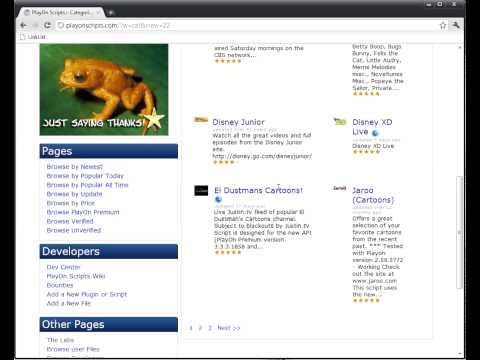The height and width of the screenshot is (360, 480).
Task: Click the browser Forward arrow
Action: point(36,25)
